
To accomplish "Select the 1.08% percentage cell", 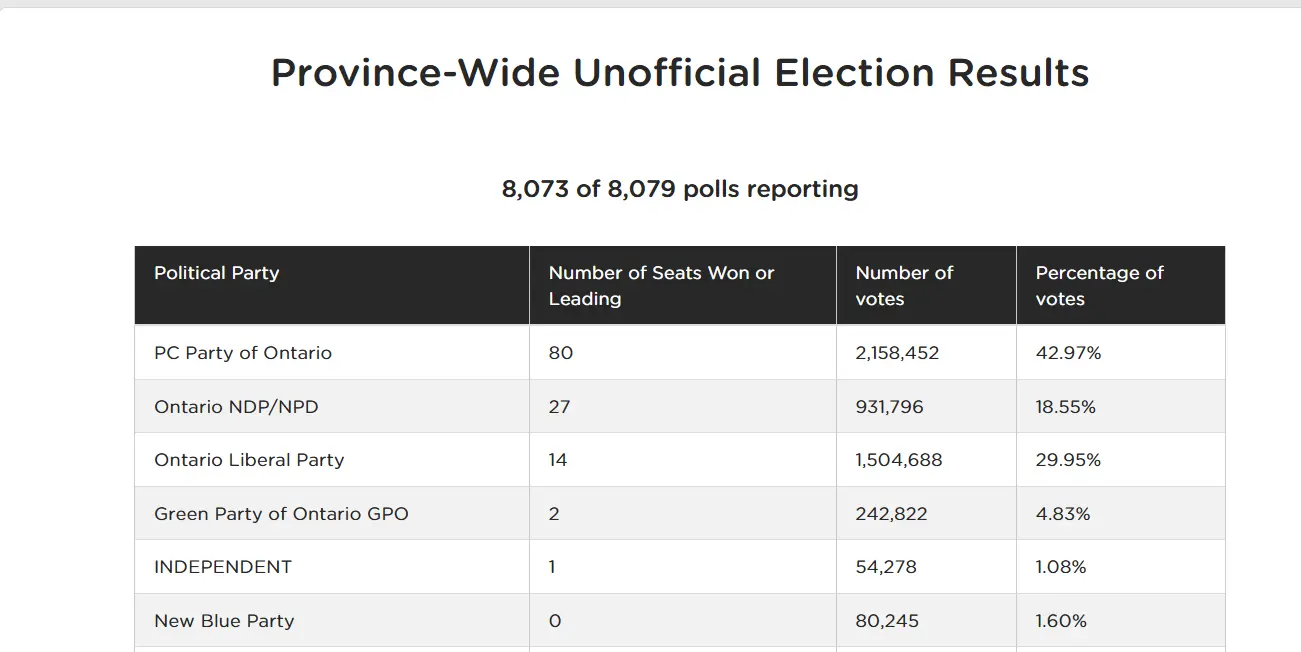I will (1061, 567).
